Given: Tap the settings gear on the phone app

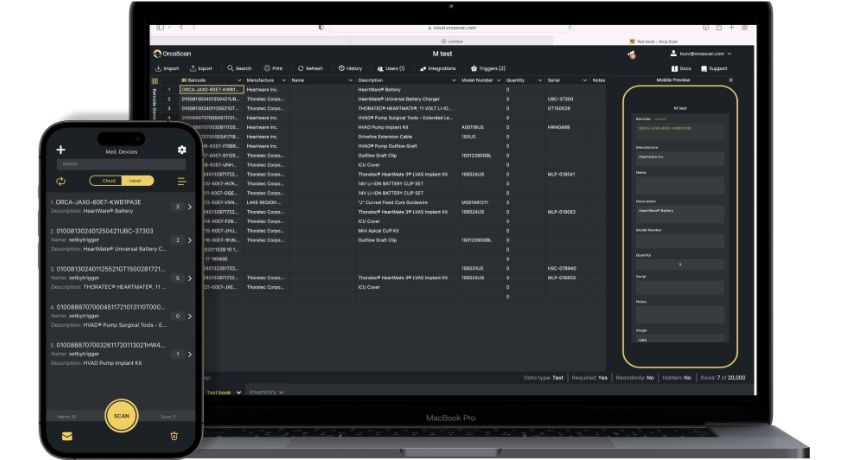Looking at the screenshot, I should coord(182,150).
